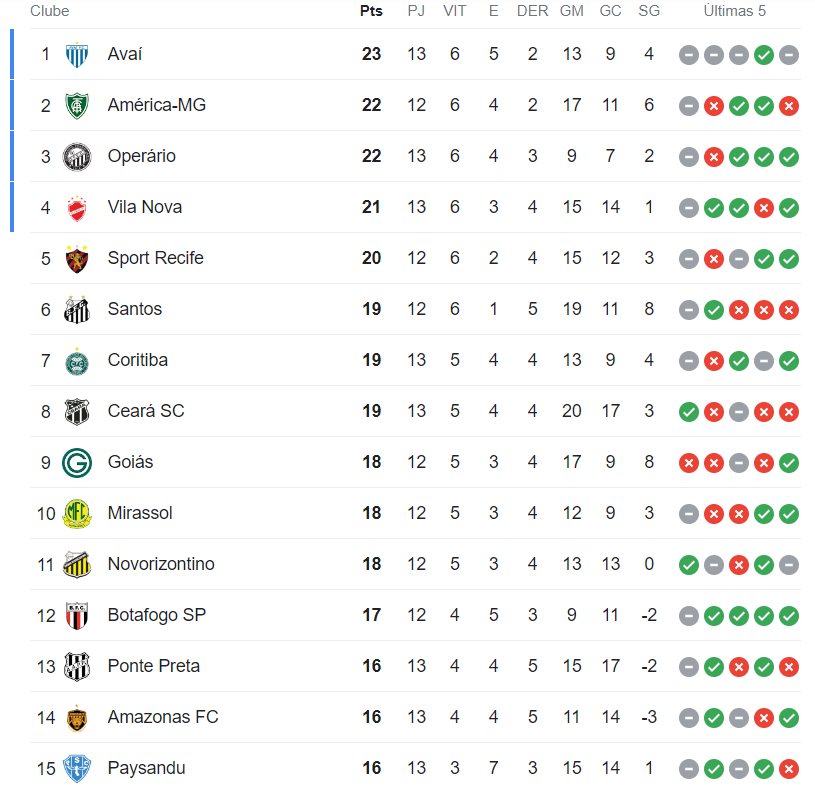
Task: Click the Avaí club crest icon
Action: [x=77, y=55]
